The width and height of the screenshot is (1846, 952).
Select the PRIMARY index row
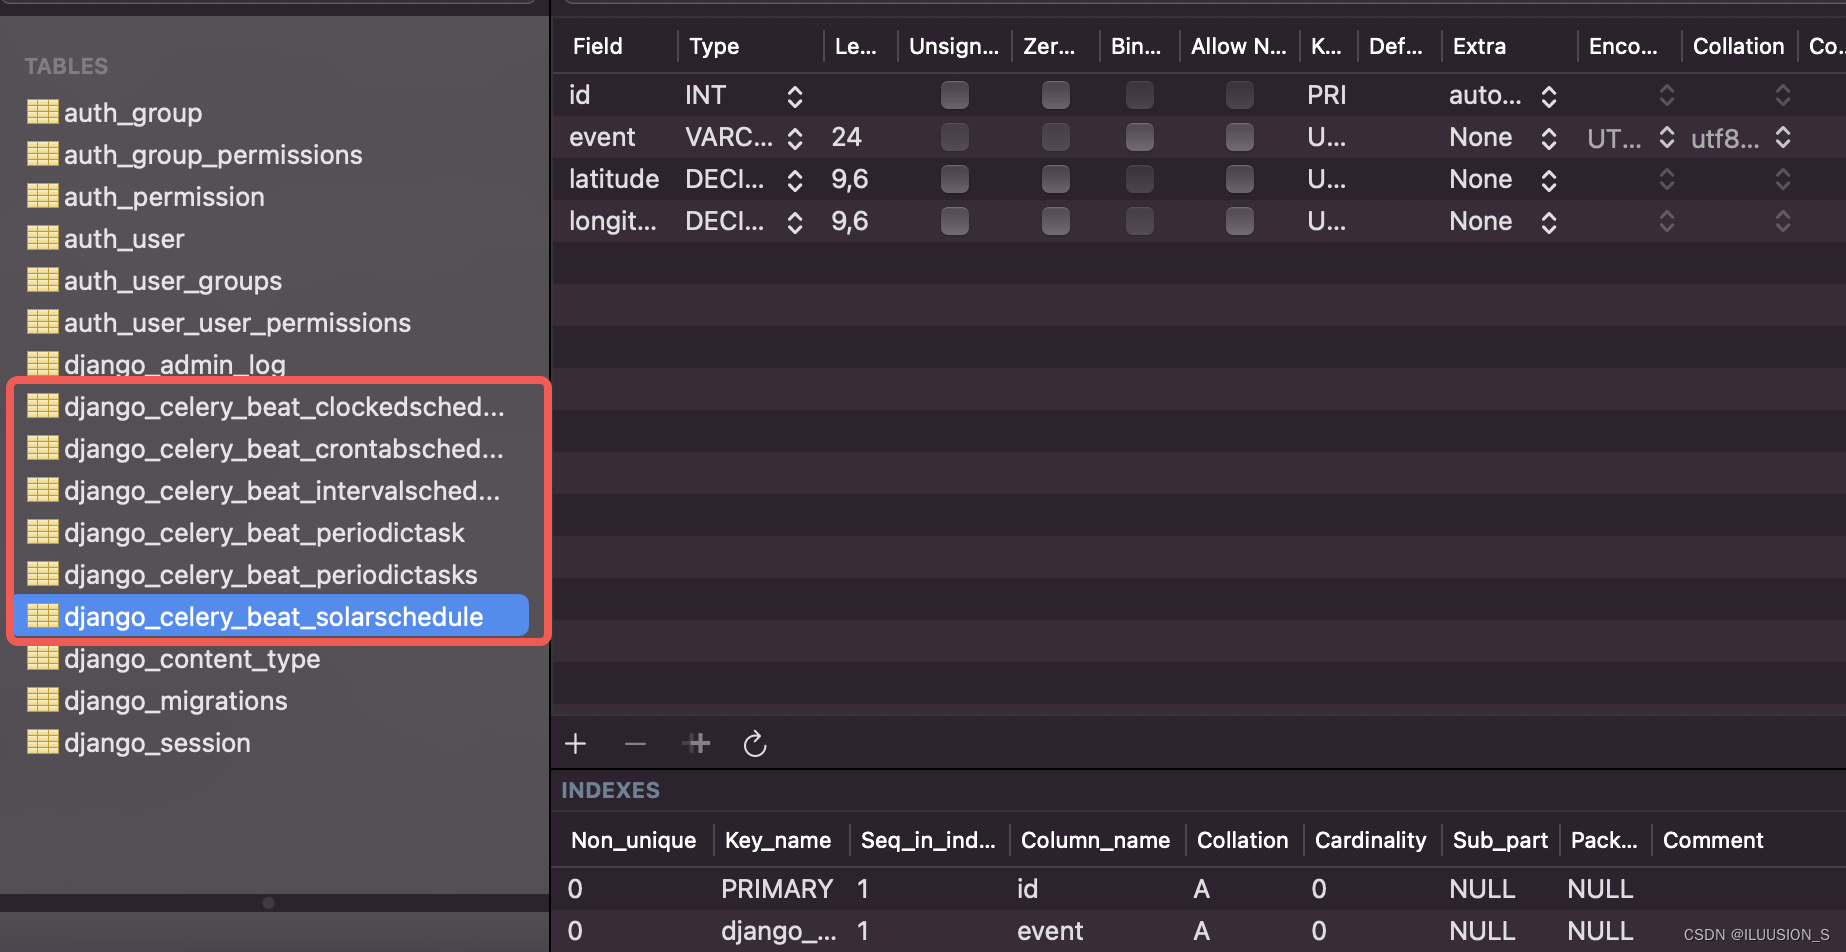click(1198, 889)
